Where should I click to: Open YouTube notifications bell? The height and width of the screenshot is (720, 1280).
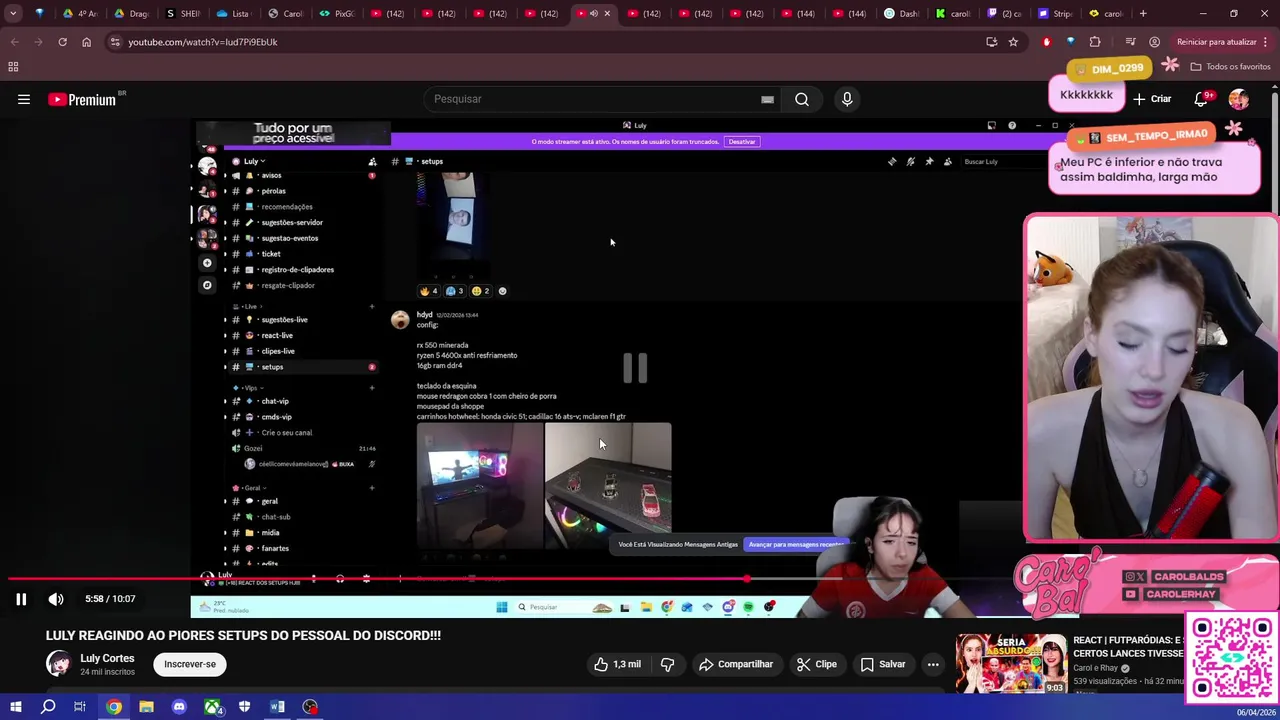(1201, 99)
